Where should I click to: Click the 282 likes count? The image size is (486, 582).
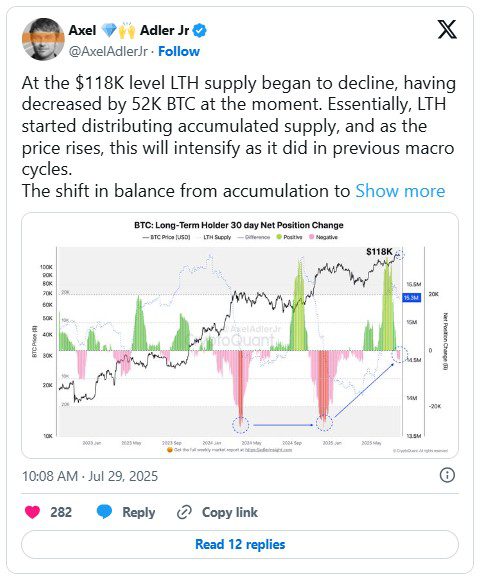coord(61,512)
